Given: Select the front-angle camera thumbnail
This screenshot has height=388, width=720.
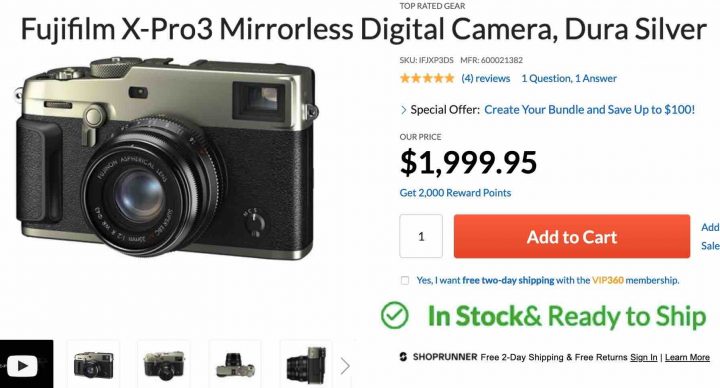Looking at the screenshot, I should (93, 366).
